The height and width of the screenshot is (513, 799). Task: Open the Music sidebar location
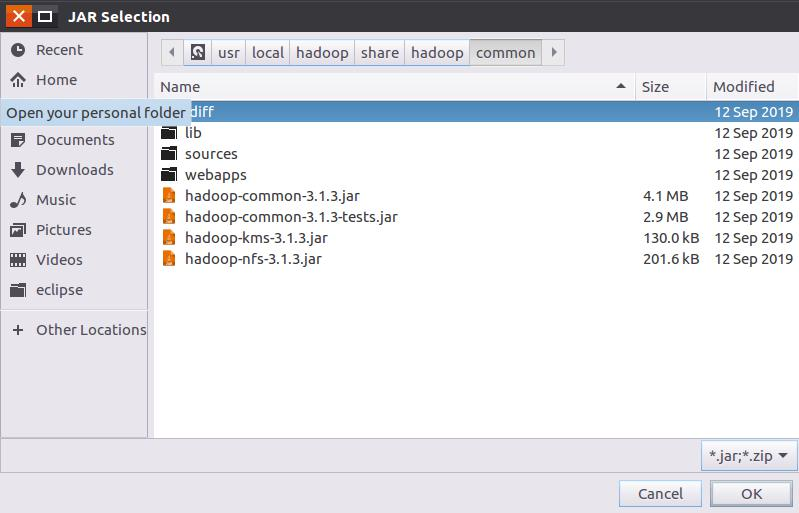pos(44,200)
